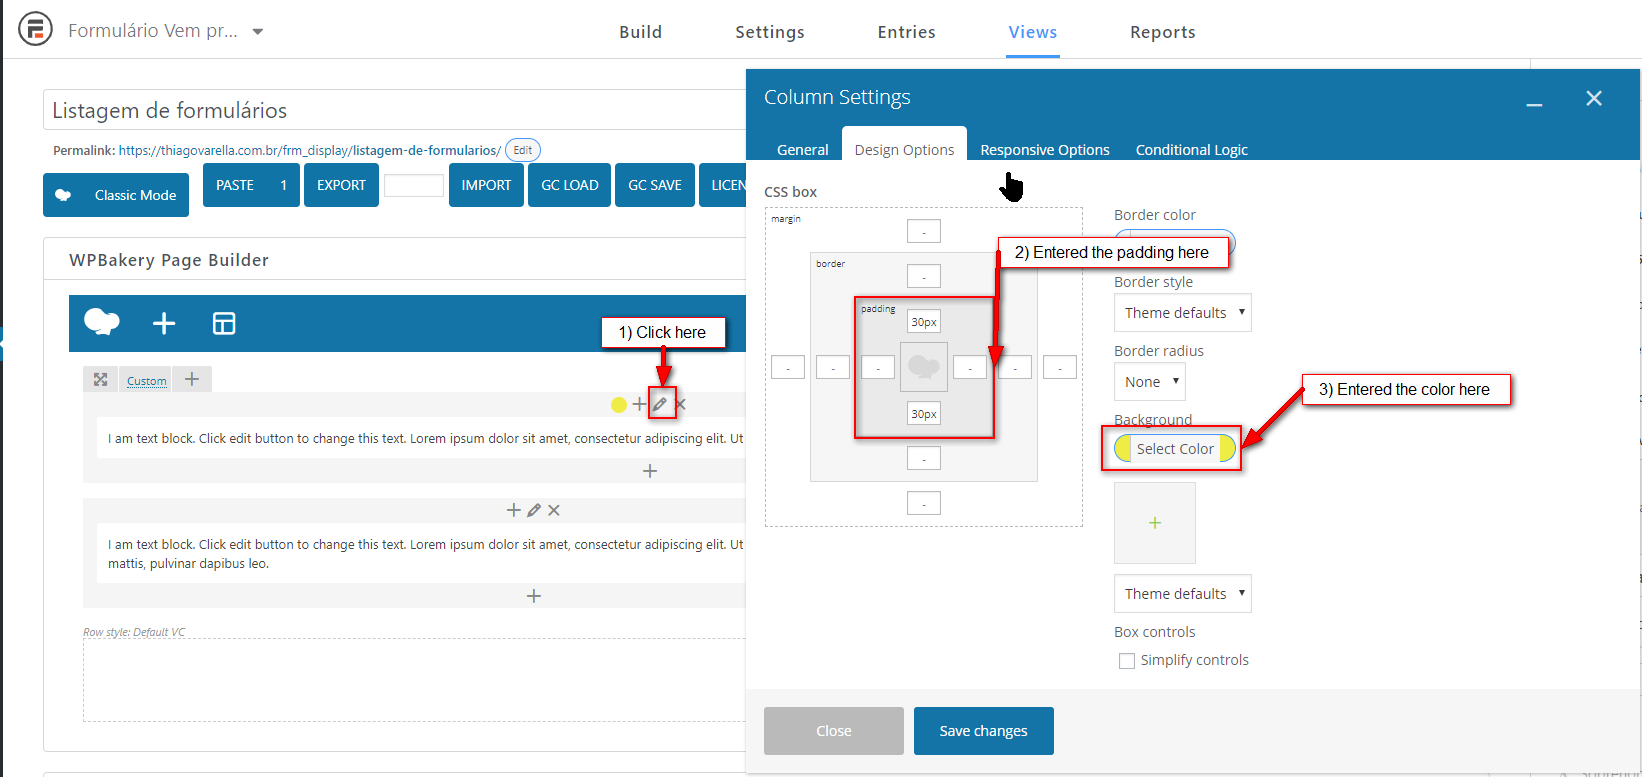
Task: Click the margin left input field
Action: (788, 367)
